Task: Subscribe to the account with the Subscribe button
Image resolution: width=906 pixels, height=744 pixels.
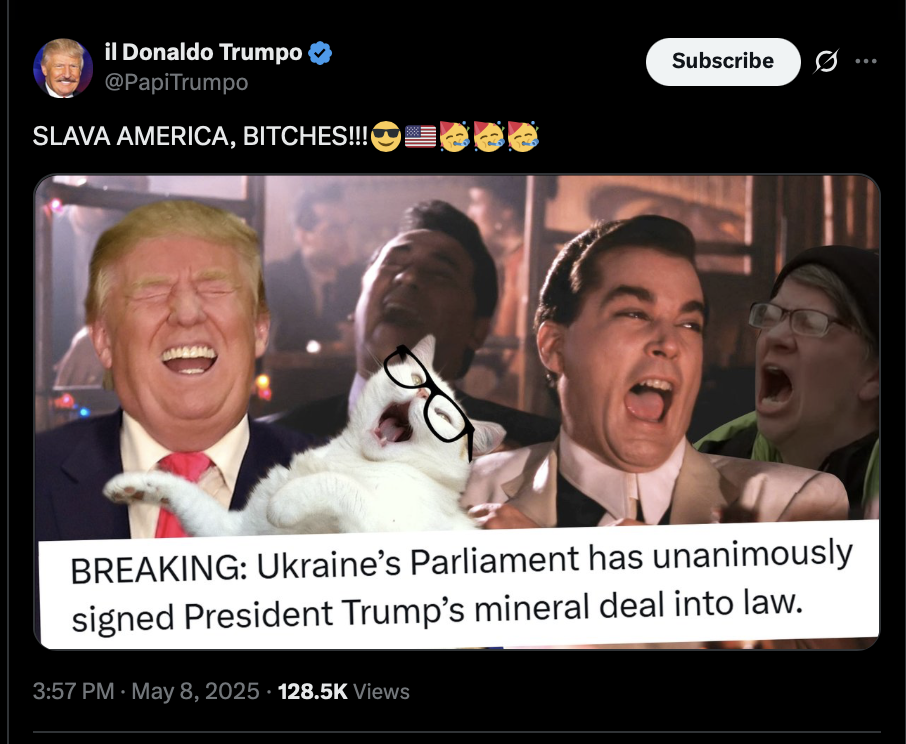Action: (x=723, y=62)
